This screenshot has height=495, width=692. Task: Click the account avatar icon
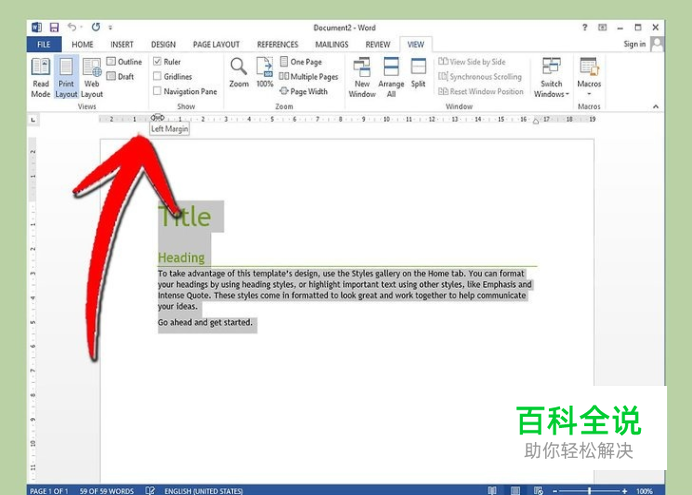(x=657, y=44)
